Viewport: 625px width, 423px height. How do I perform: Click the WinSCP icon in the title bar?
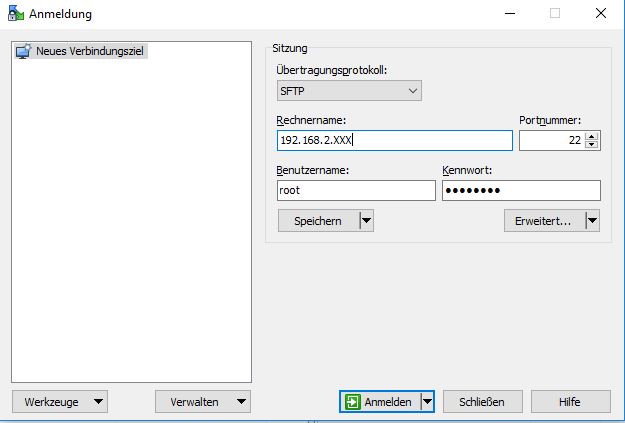tap(15, 13)
